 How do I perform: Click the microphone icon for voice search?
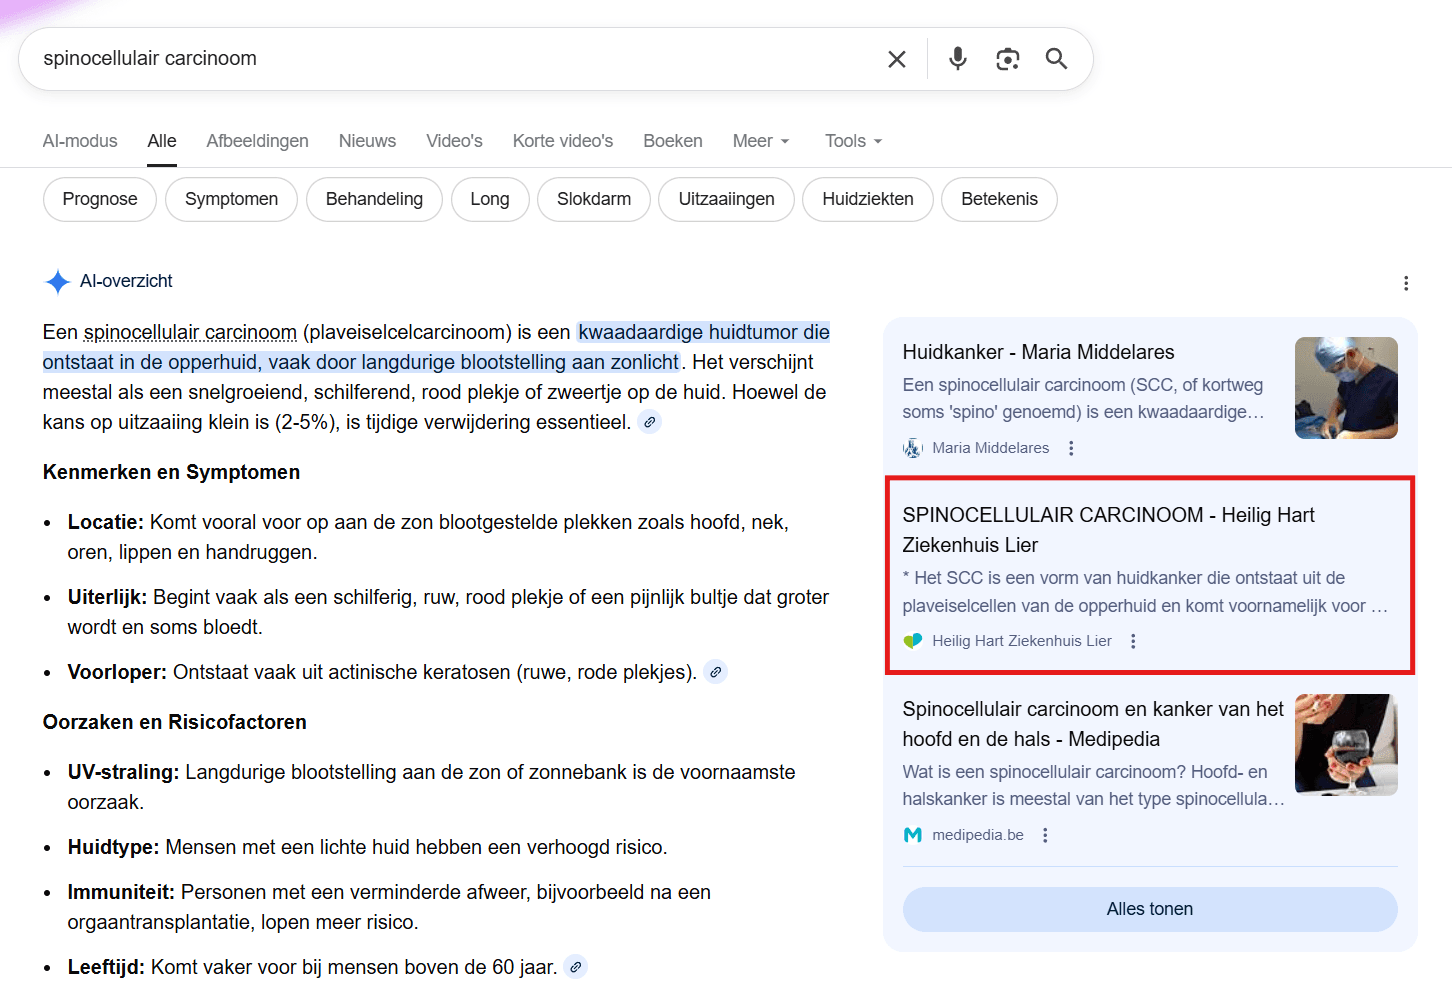click(x=957, y=58)
